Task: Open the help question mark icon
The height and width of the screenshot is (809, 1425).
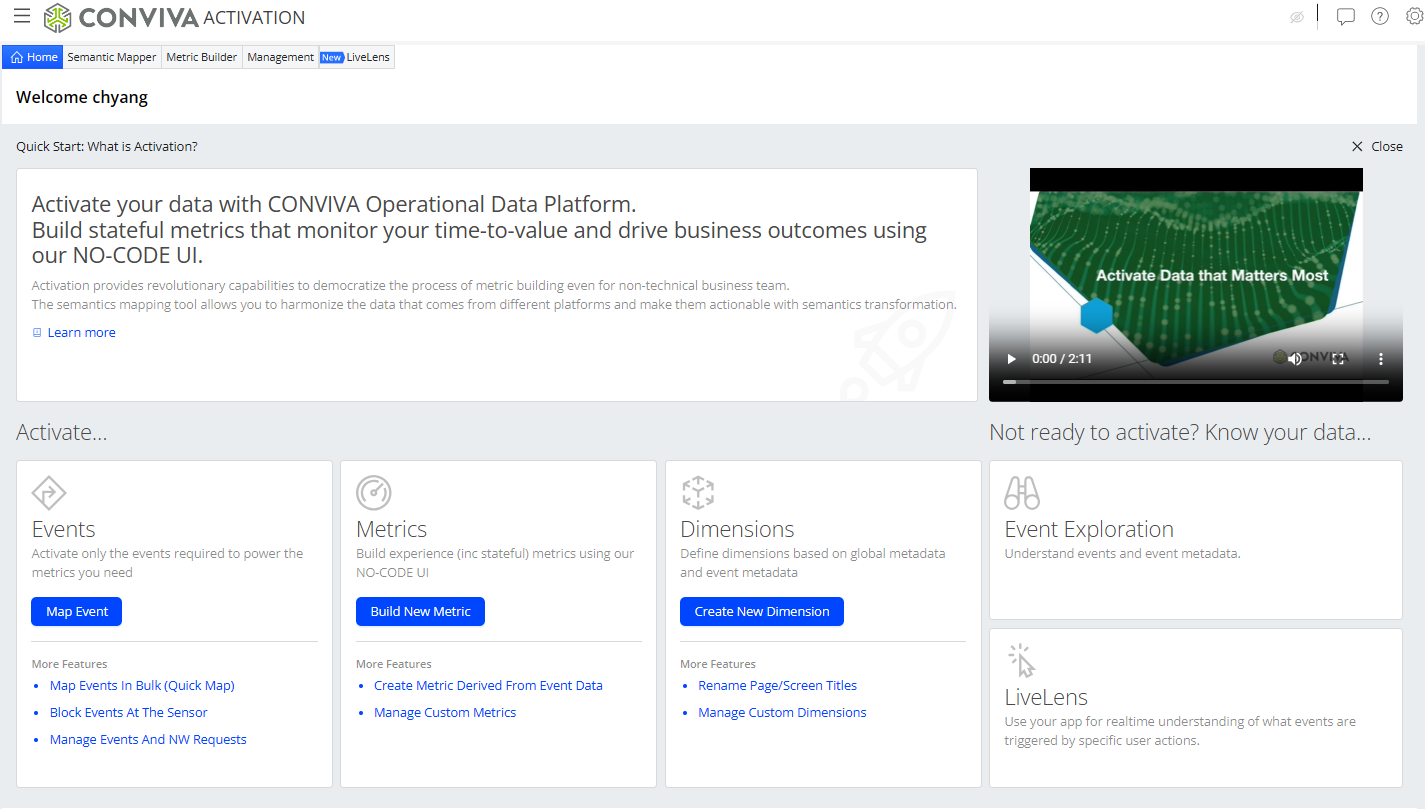Action: click(x=1380, y=17)
